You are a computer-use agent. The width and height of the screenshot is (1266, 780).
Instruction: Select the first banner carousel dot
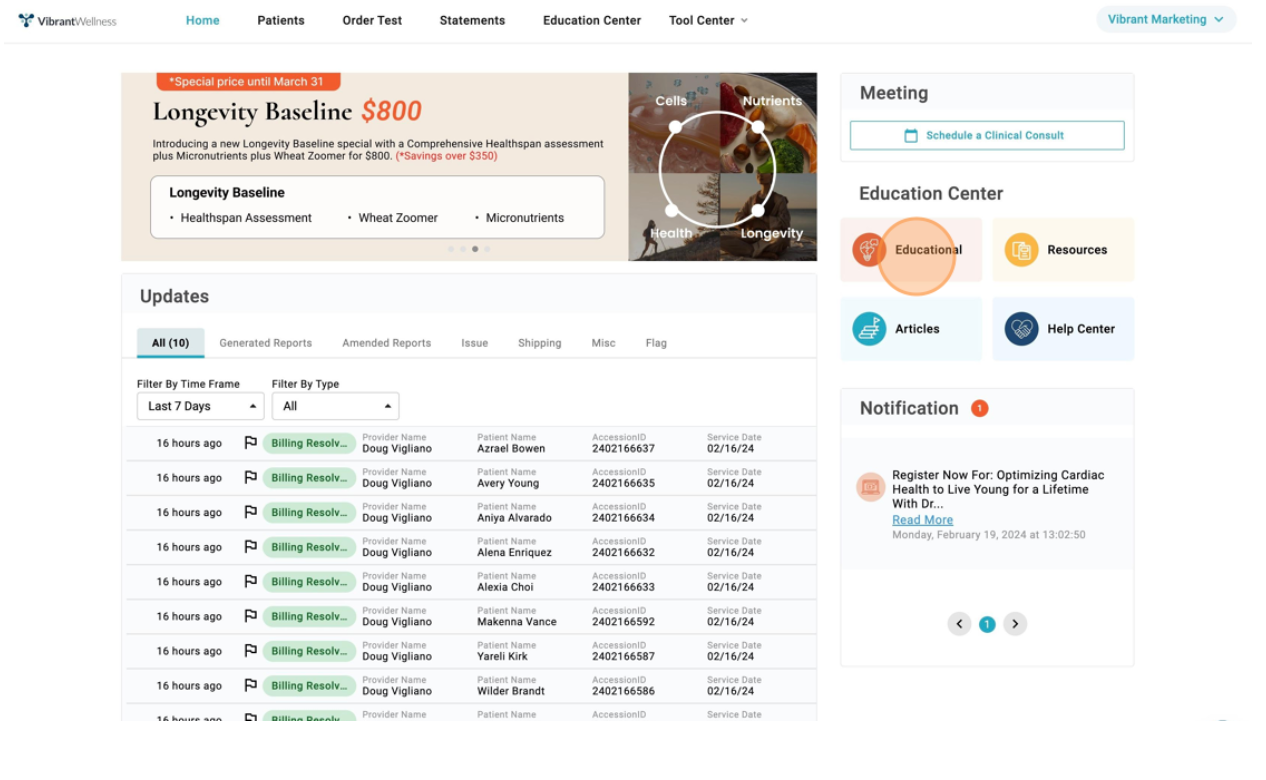pos(451,249)
